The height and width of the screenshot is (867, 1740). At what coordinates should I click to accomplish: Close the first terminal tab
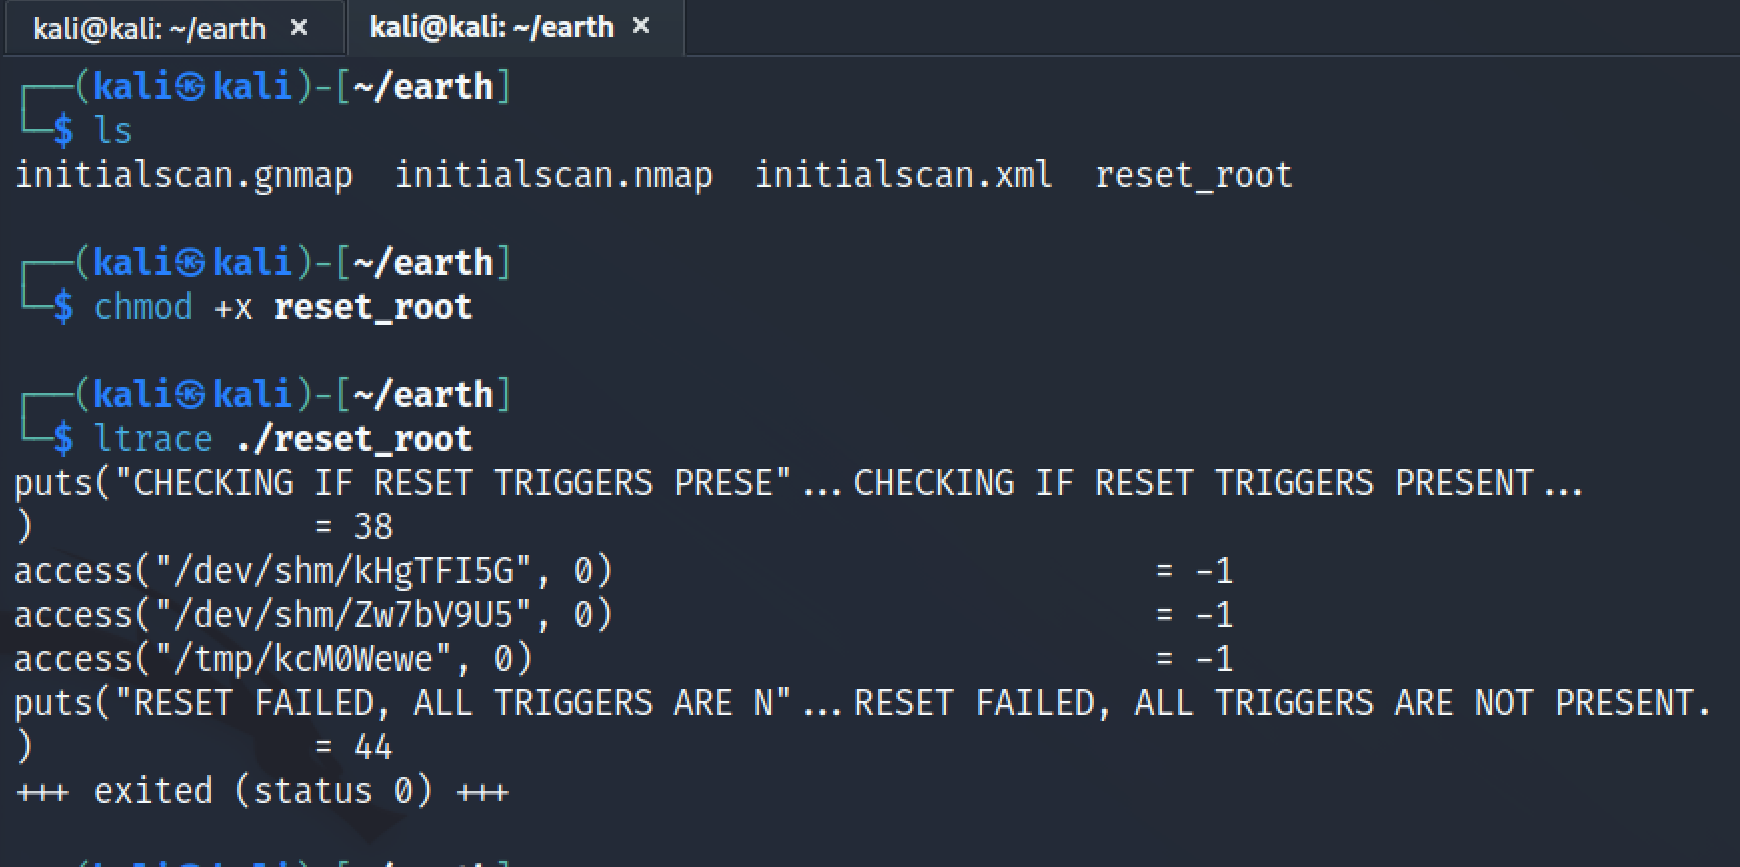click(299, 28)
